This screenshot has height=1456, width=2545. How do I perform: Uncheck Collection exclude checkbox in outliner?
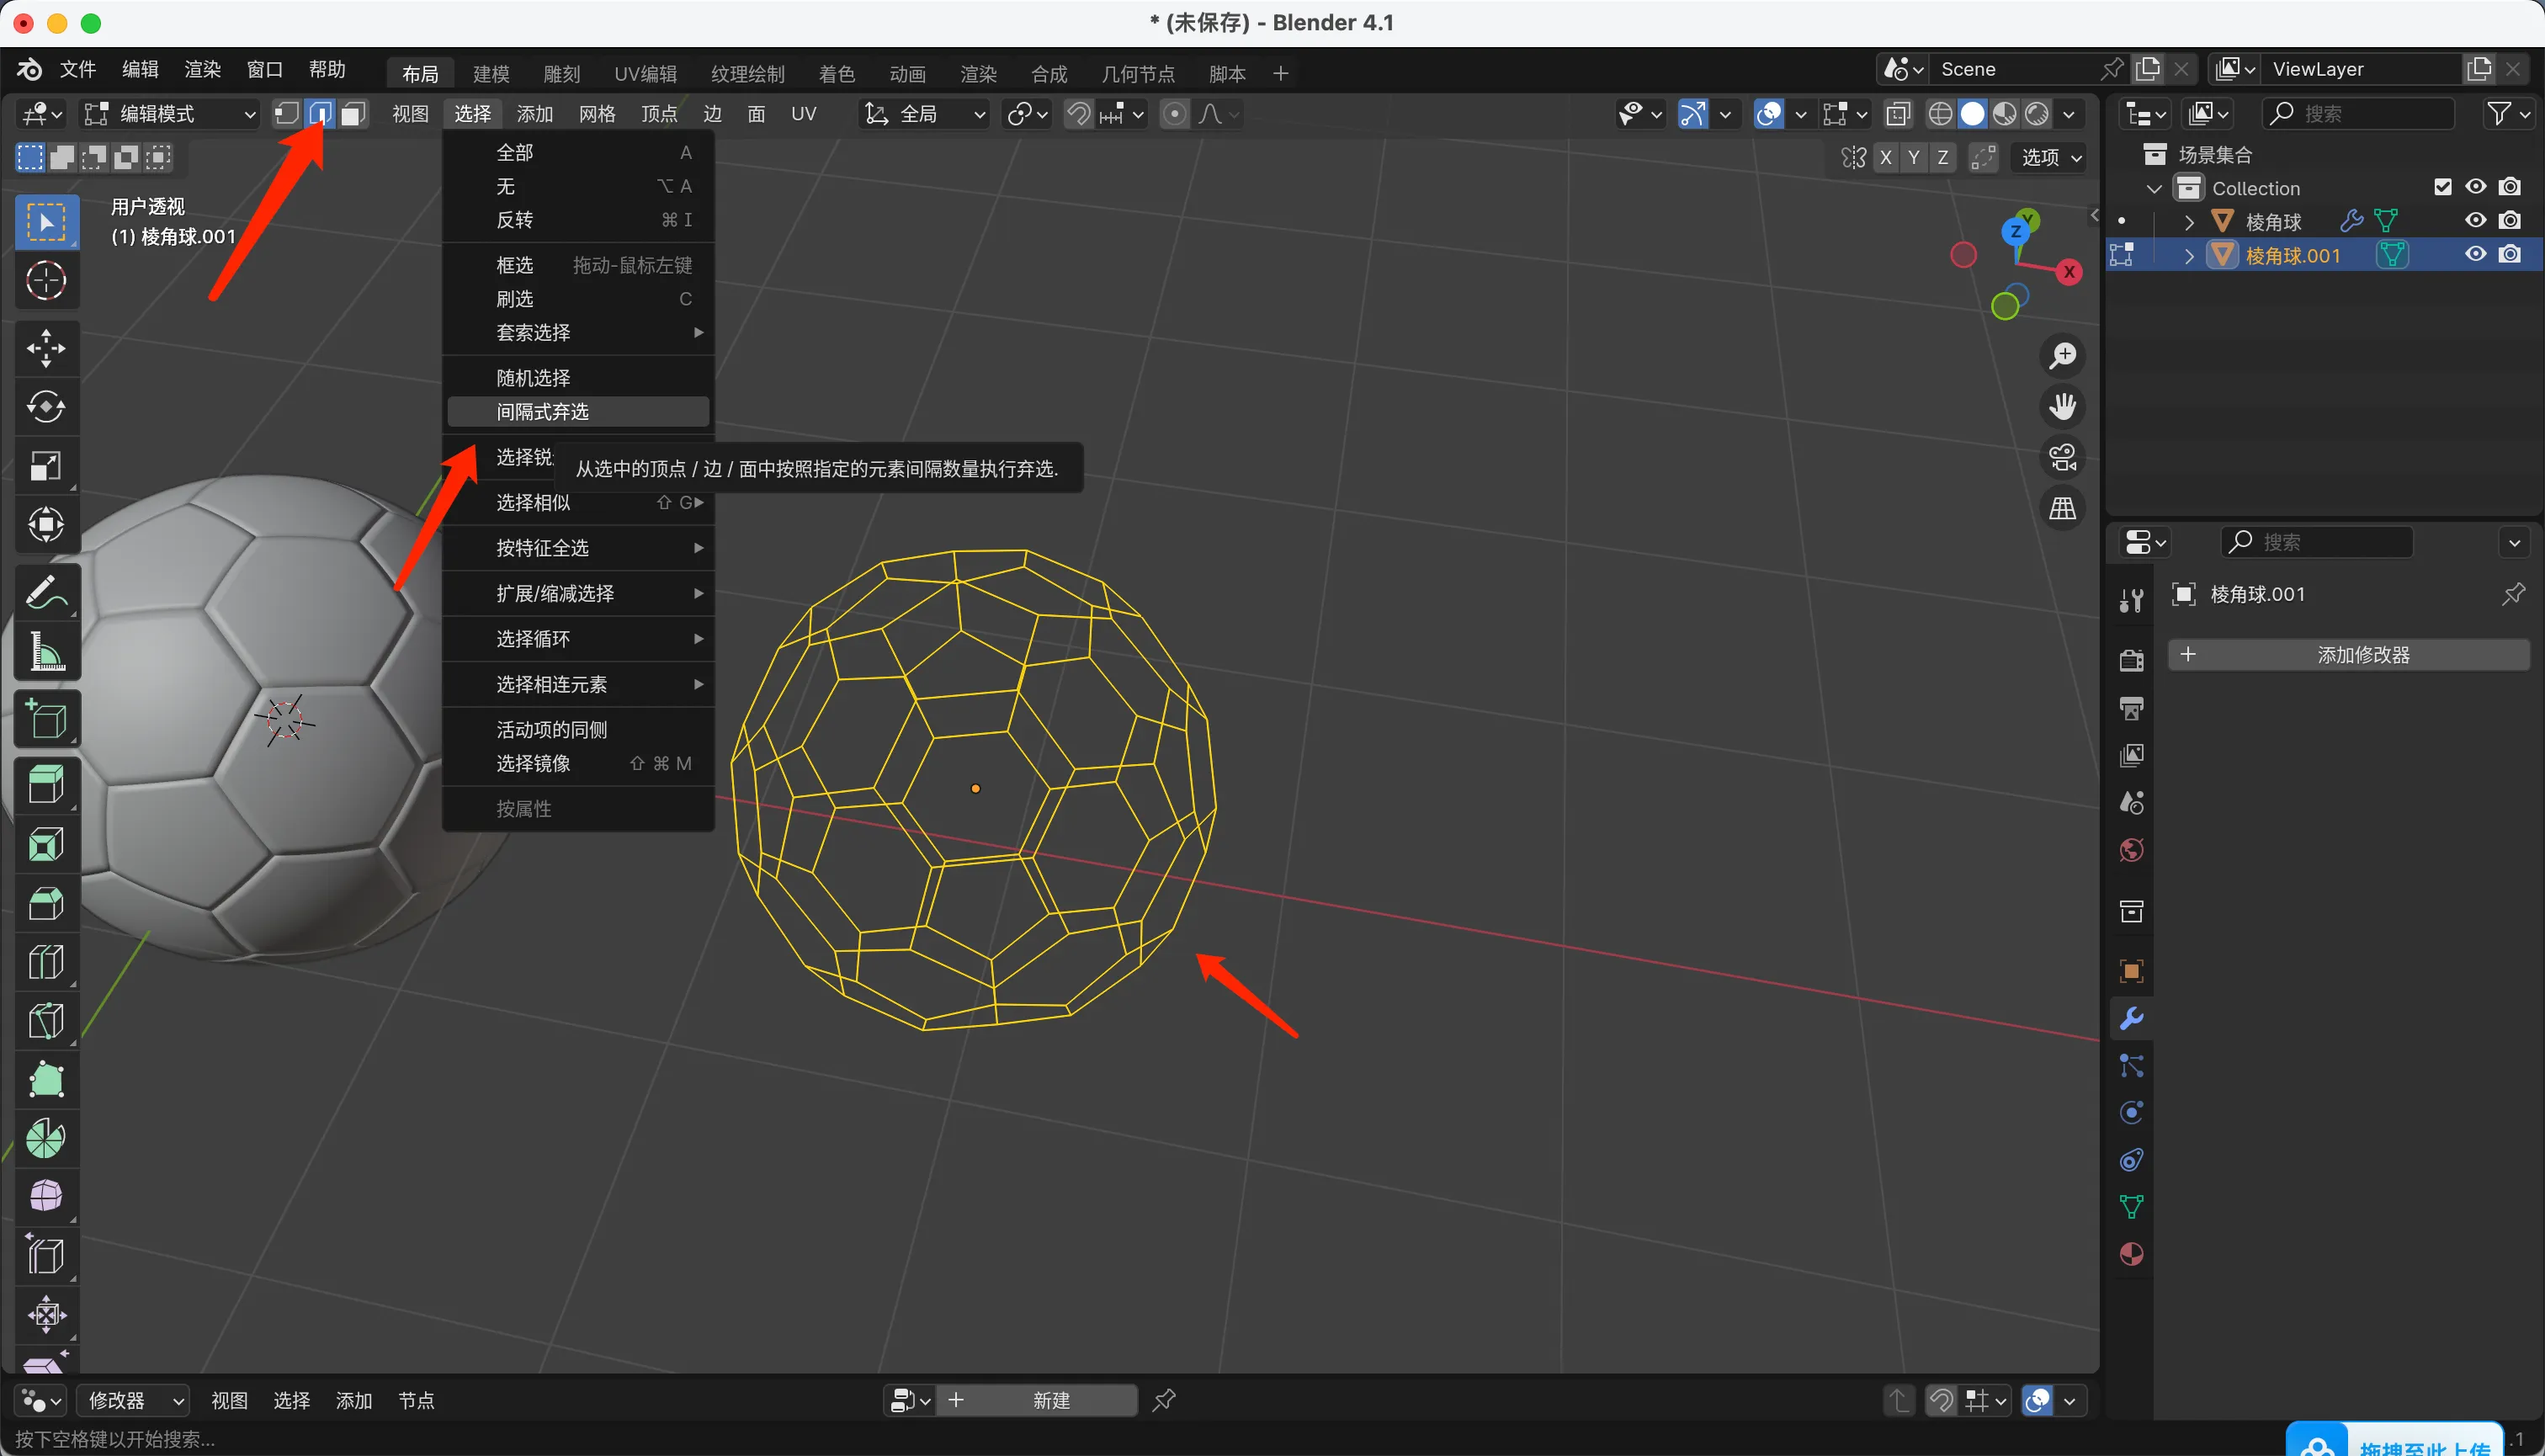tap(2442, 187)
